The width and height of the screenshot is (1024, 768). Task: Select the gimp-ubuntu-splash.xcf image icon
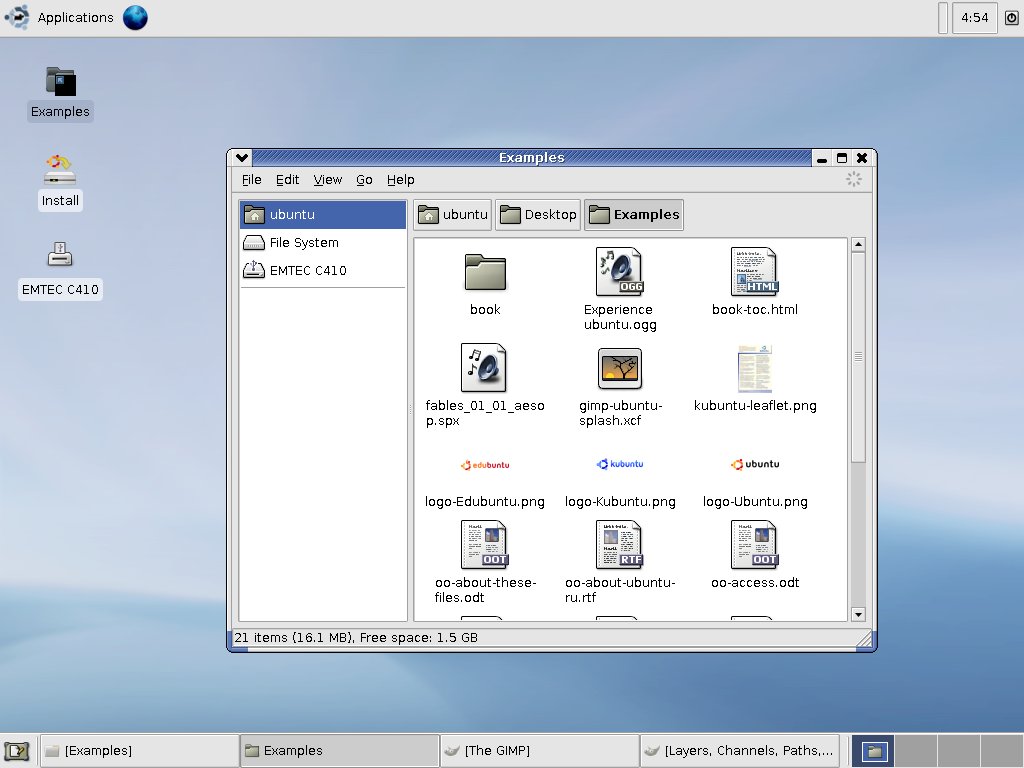620,368
